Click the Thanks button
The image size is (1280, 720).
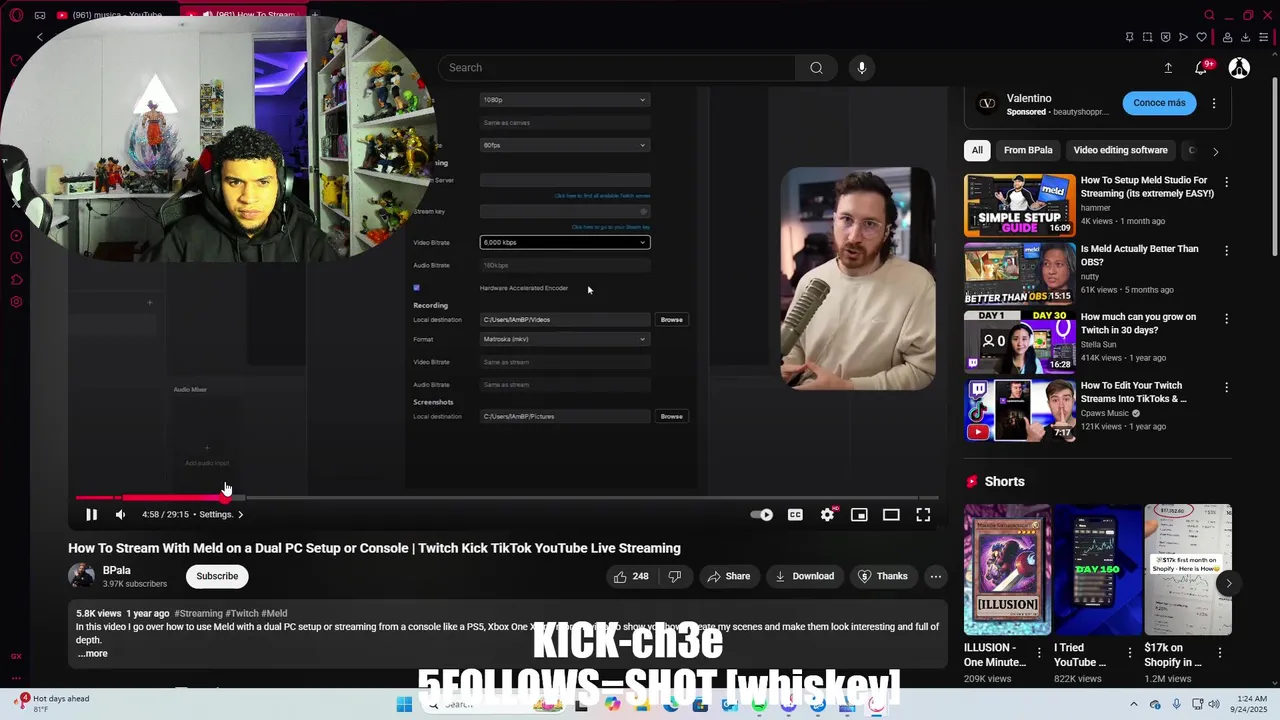[883, 576]
